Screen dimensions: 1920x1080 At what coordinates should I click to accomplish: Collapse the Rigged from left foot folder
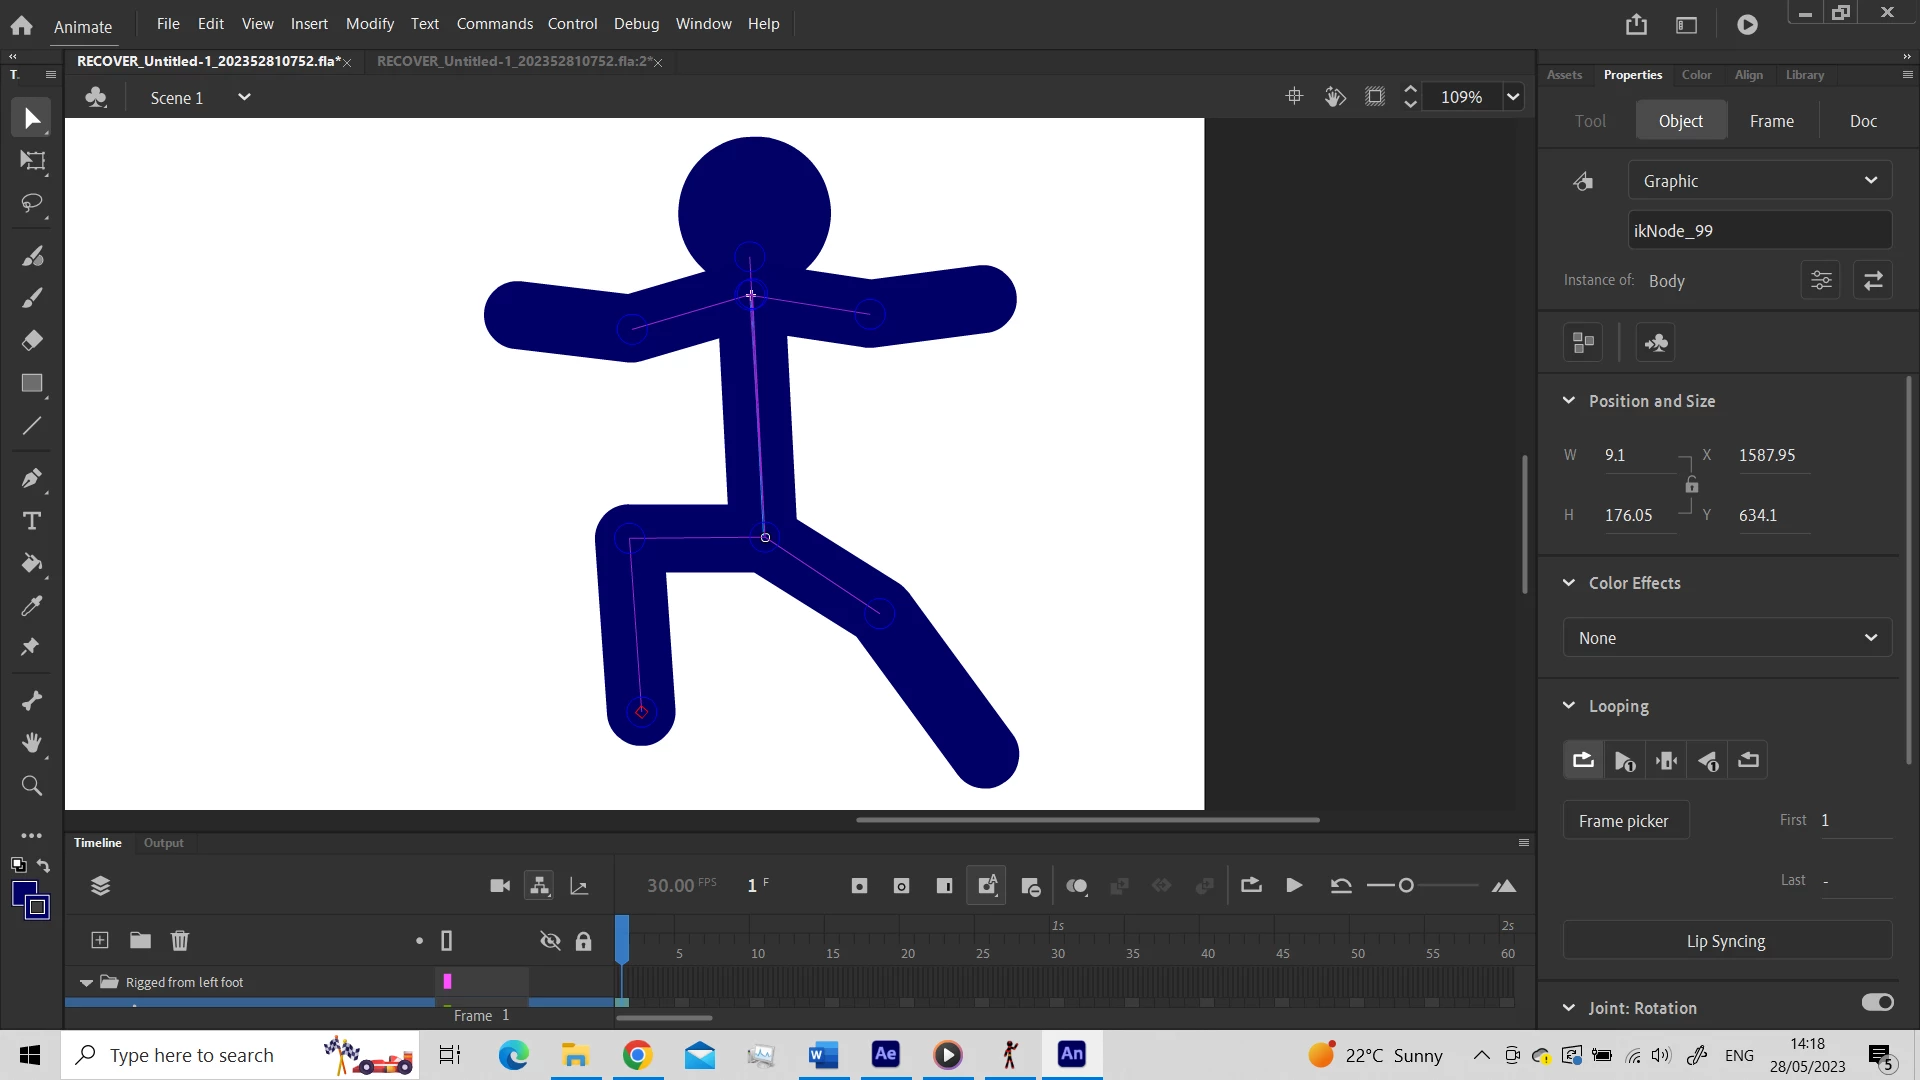[x=86, y=983]
